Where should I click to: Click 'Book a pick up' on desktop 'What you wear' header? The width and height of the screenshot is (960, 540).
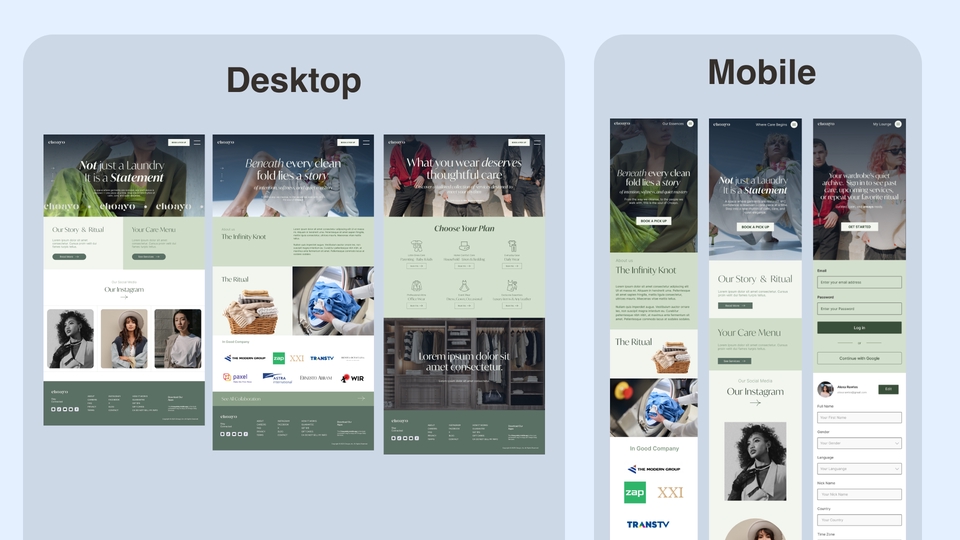coord(519,142)
